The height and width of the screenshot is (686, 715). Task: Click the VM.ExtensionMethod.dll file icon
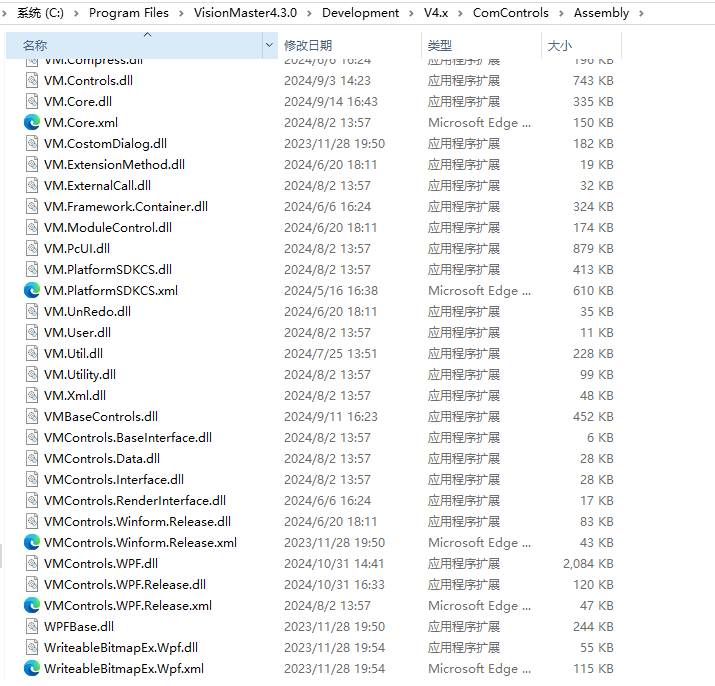click(x=32, y=165)
